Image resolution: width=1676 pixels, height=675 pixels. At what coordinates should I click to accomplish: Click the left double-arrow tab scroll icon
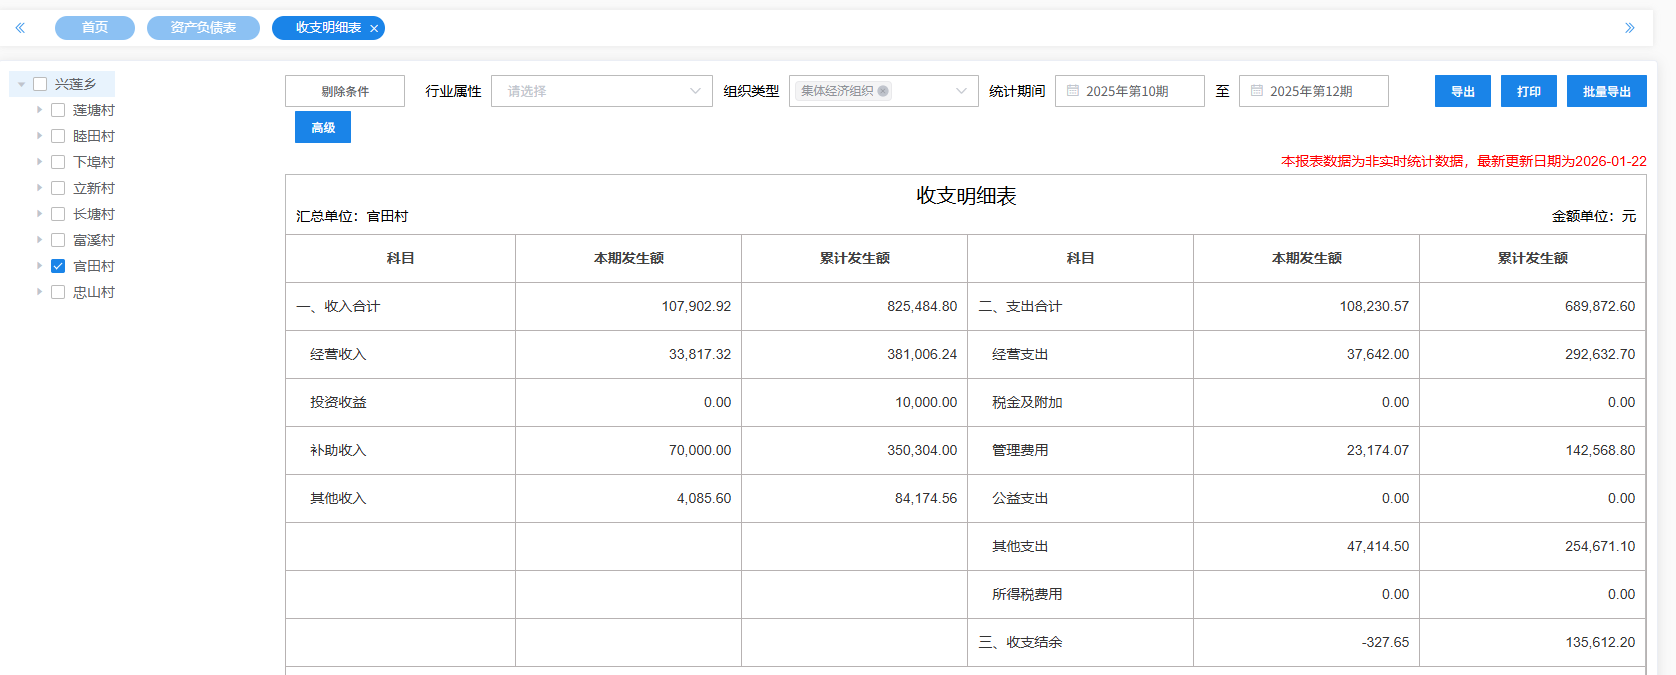point(20,28)
